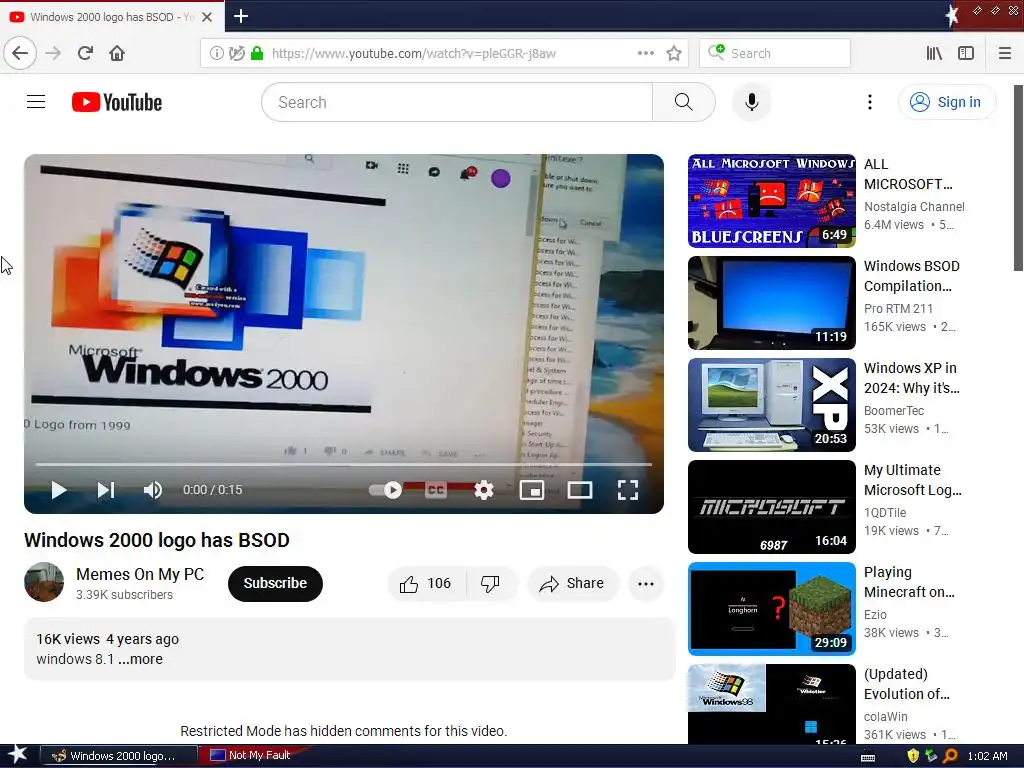Go back with the browser back arrow
The height and width of the screenshot is (768, 1024).
coord(20,53)
